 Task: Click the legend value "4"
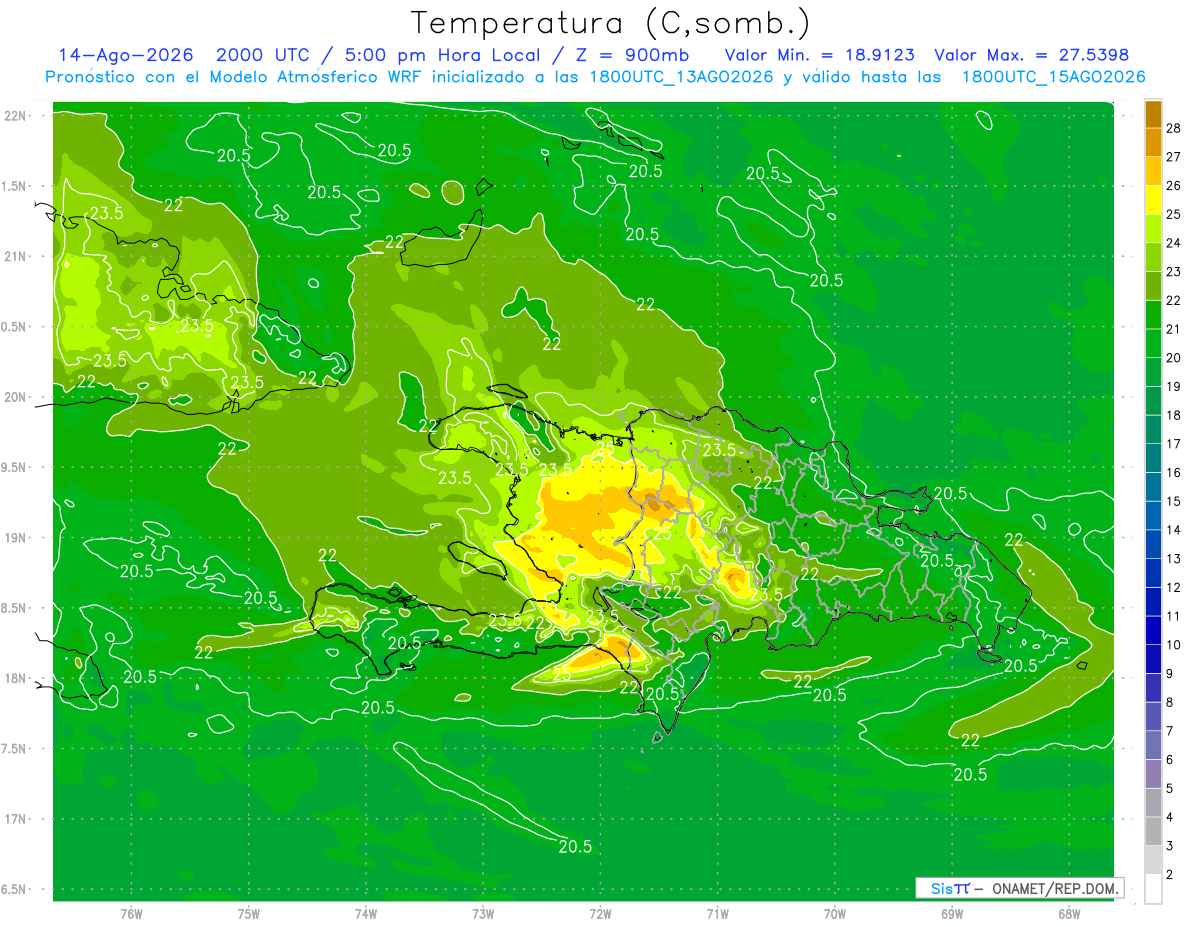1170,817
